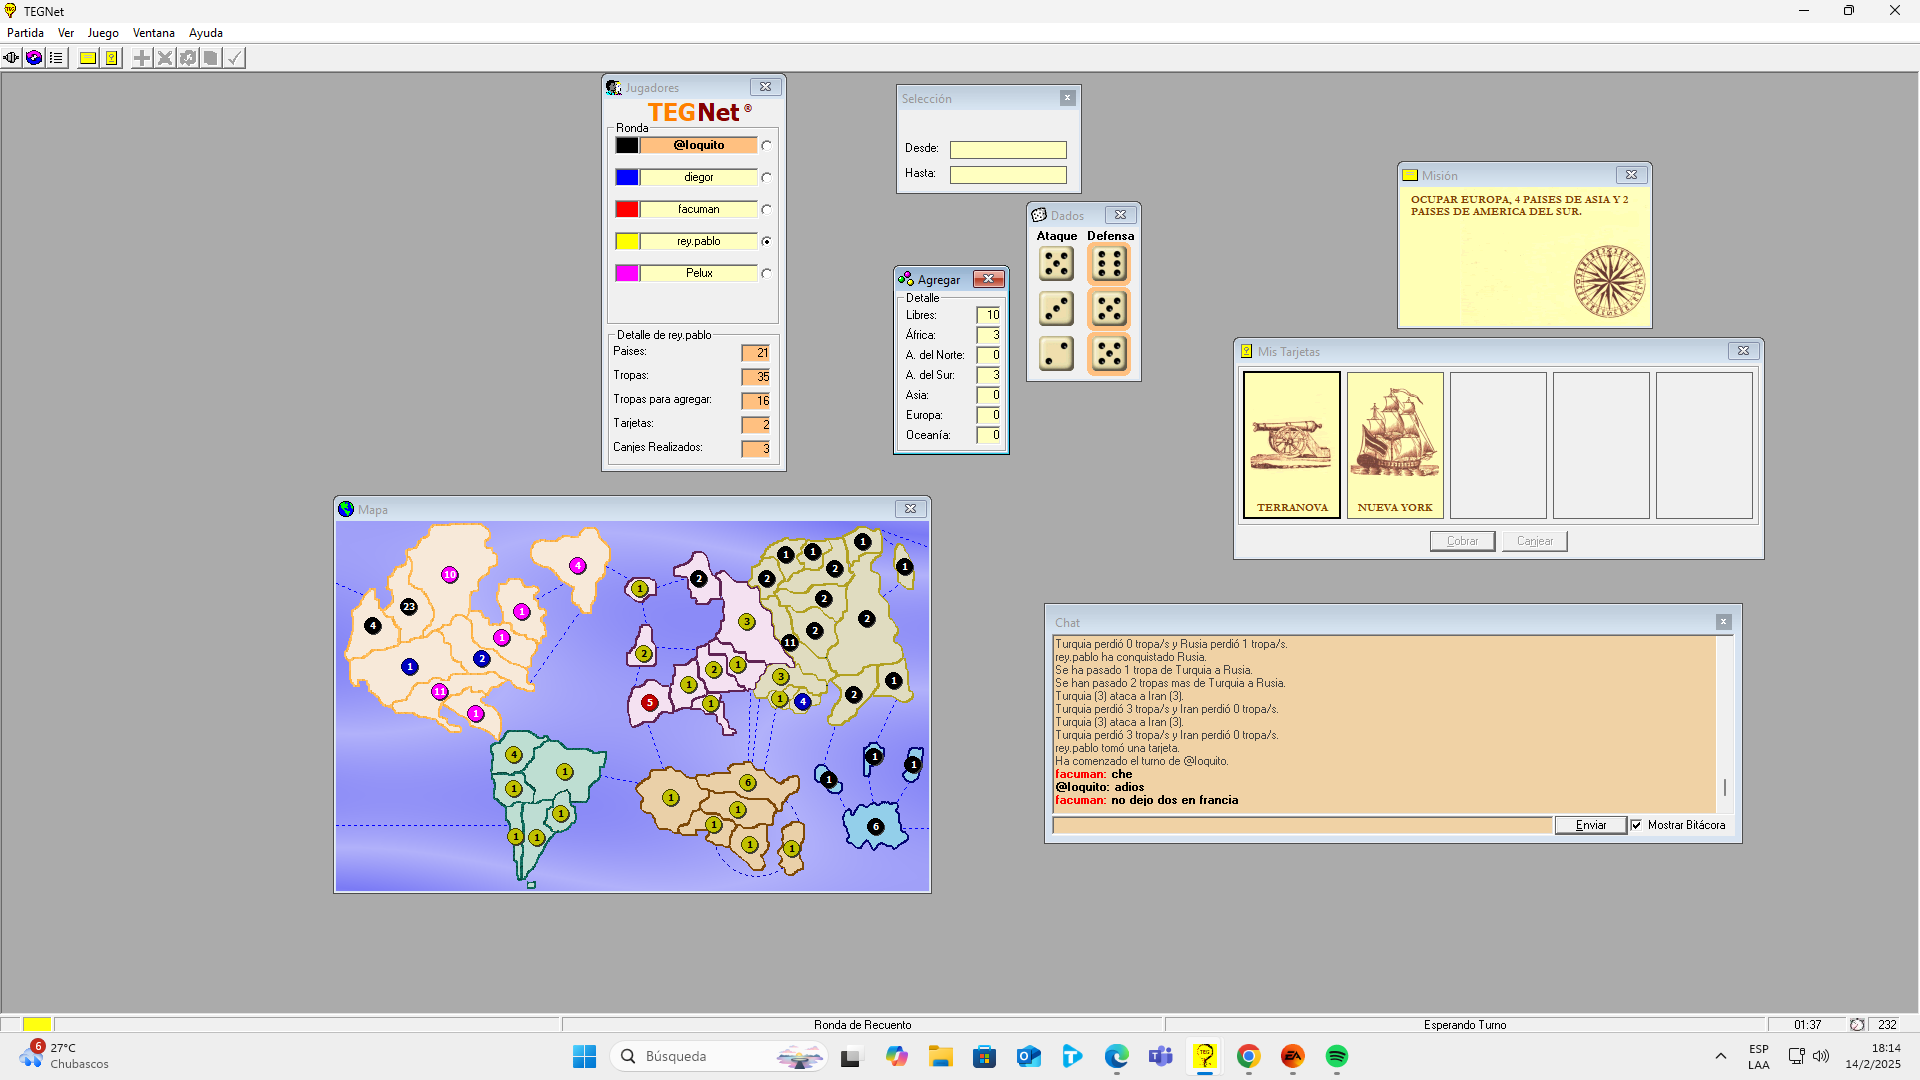1920x1080 pixels.
Task: Open Spotify from the taskbar
Action: point(1336,1056)
